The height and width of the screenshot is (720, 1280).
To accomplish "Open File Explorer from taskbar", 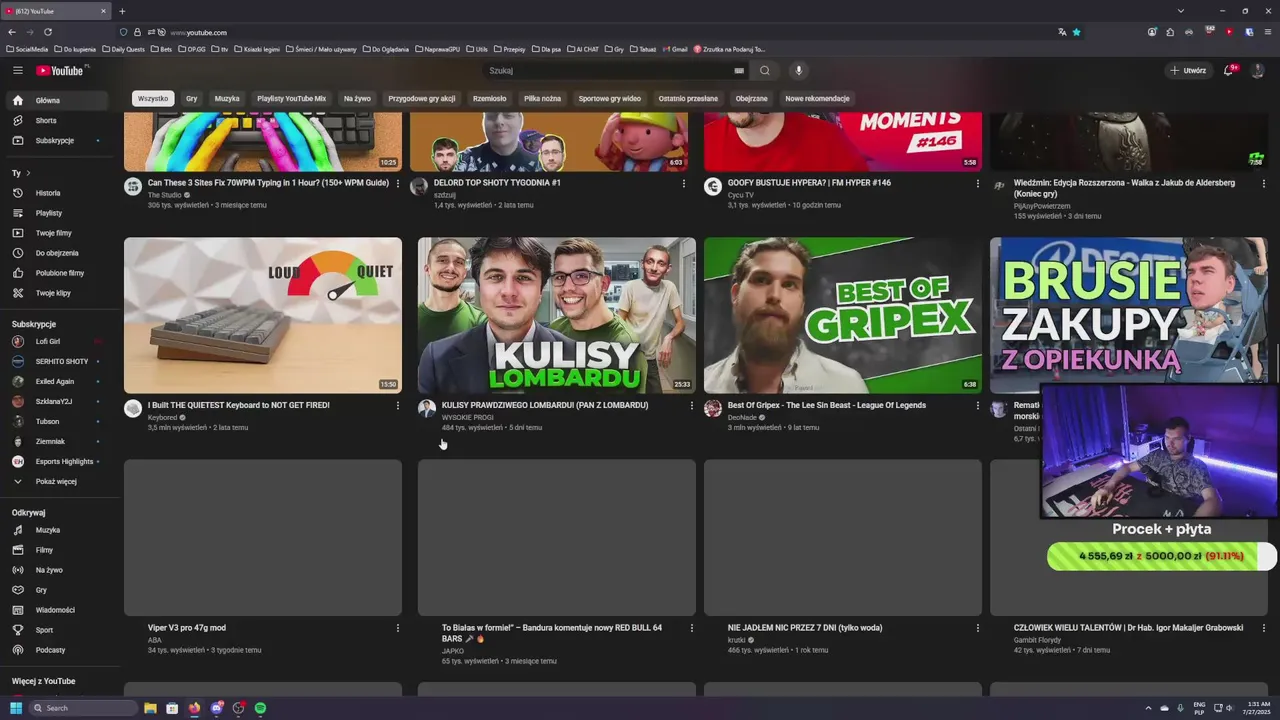I will (150, 708).
